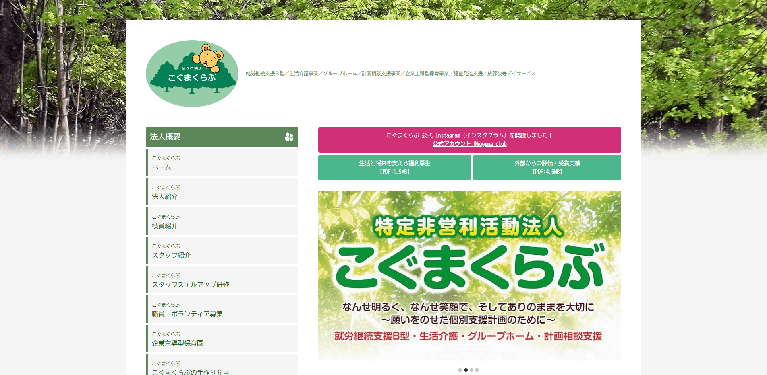The image size is (767, 375).
Task: Open the 法人紹介 sidebar item
Action: tap(222, 192)
